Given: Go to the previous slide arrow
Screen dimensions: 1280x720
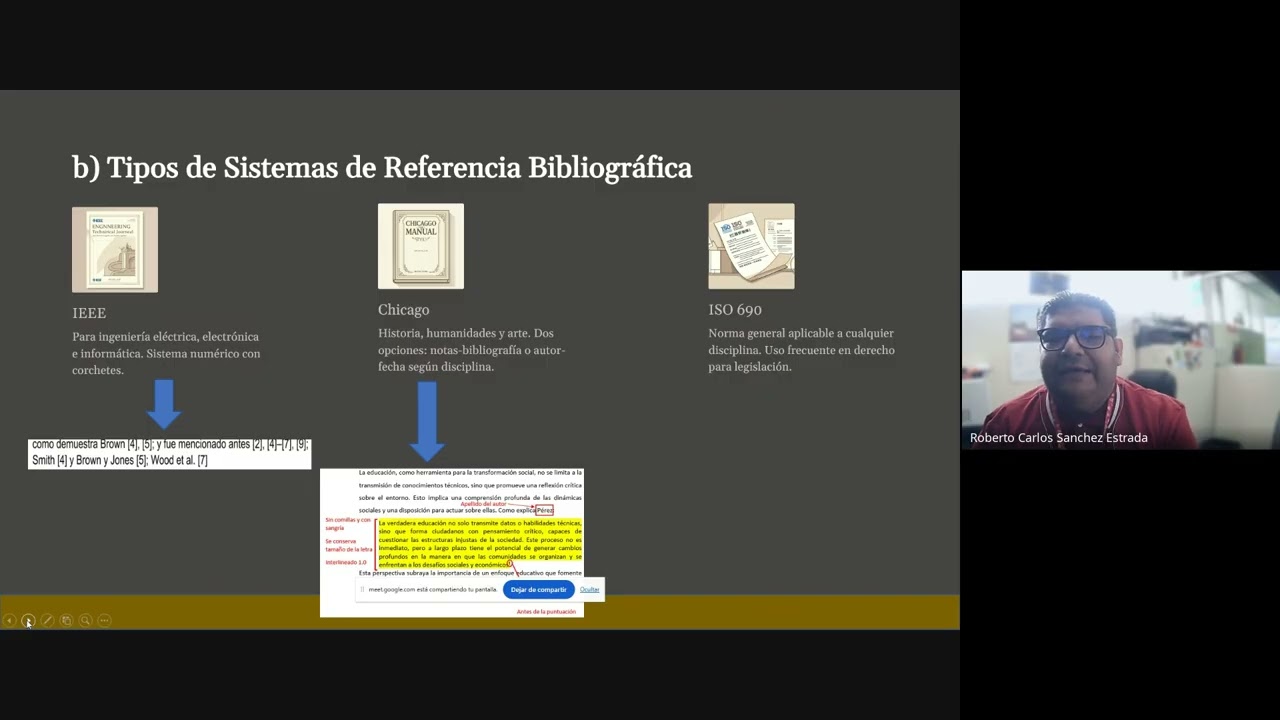Looking at the screenshot, I should pyautogui.click(x=9, y=621).
